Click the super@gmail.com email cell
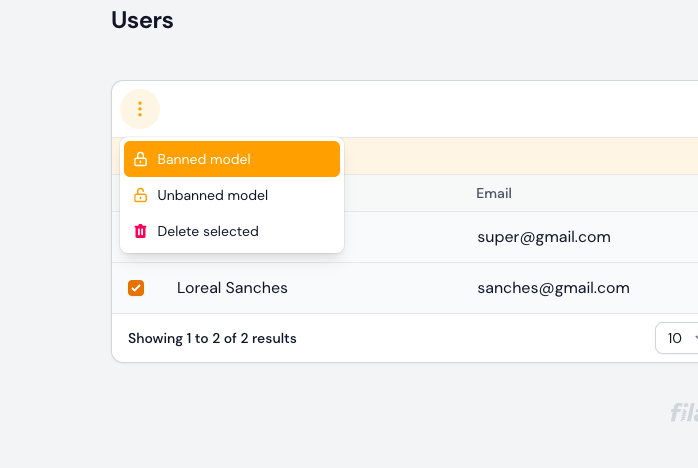698x468 pixels. (543, 237)
